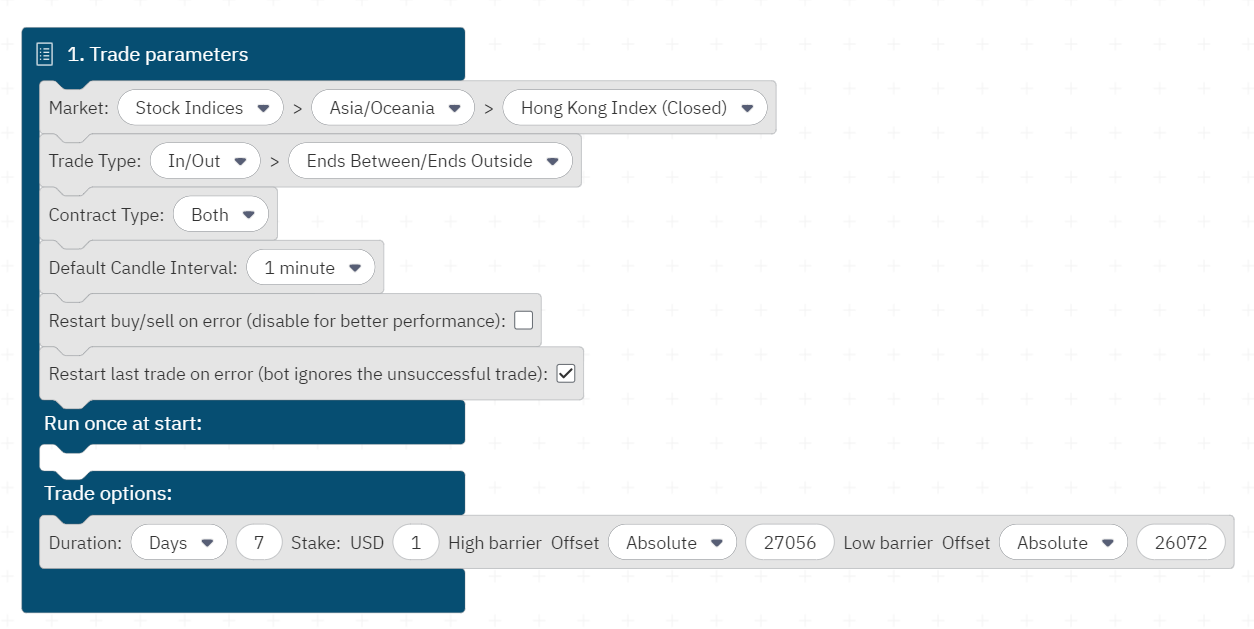Click the USD stake amount field
The height and width of the screenshot is (629, 1254).
(x=416, y=543)
